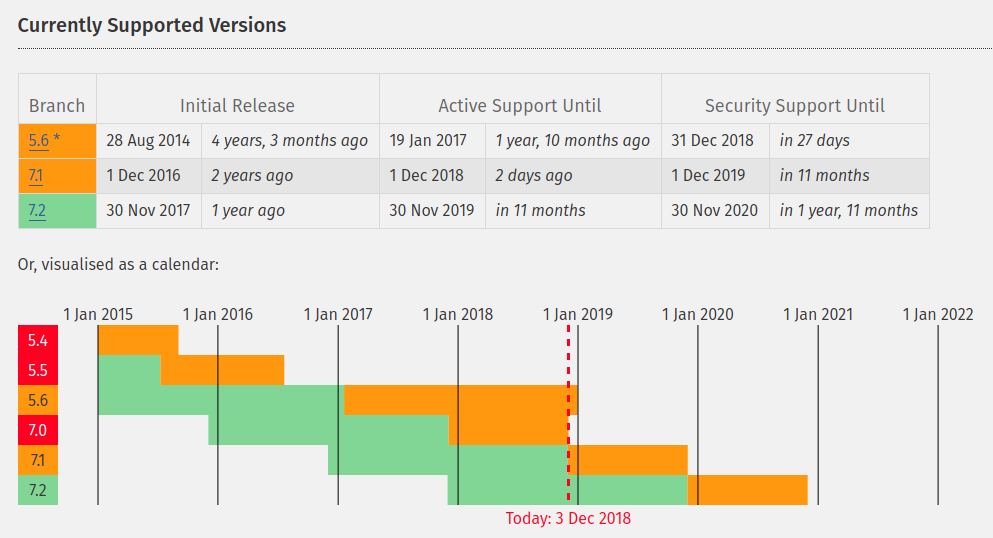
Task: Click the Today: 3 Dec 2018 marker label
Action: click(568, 518)
